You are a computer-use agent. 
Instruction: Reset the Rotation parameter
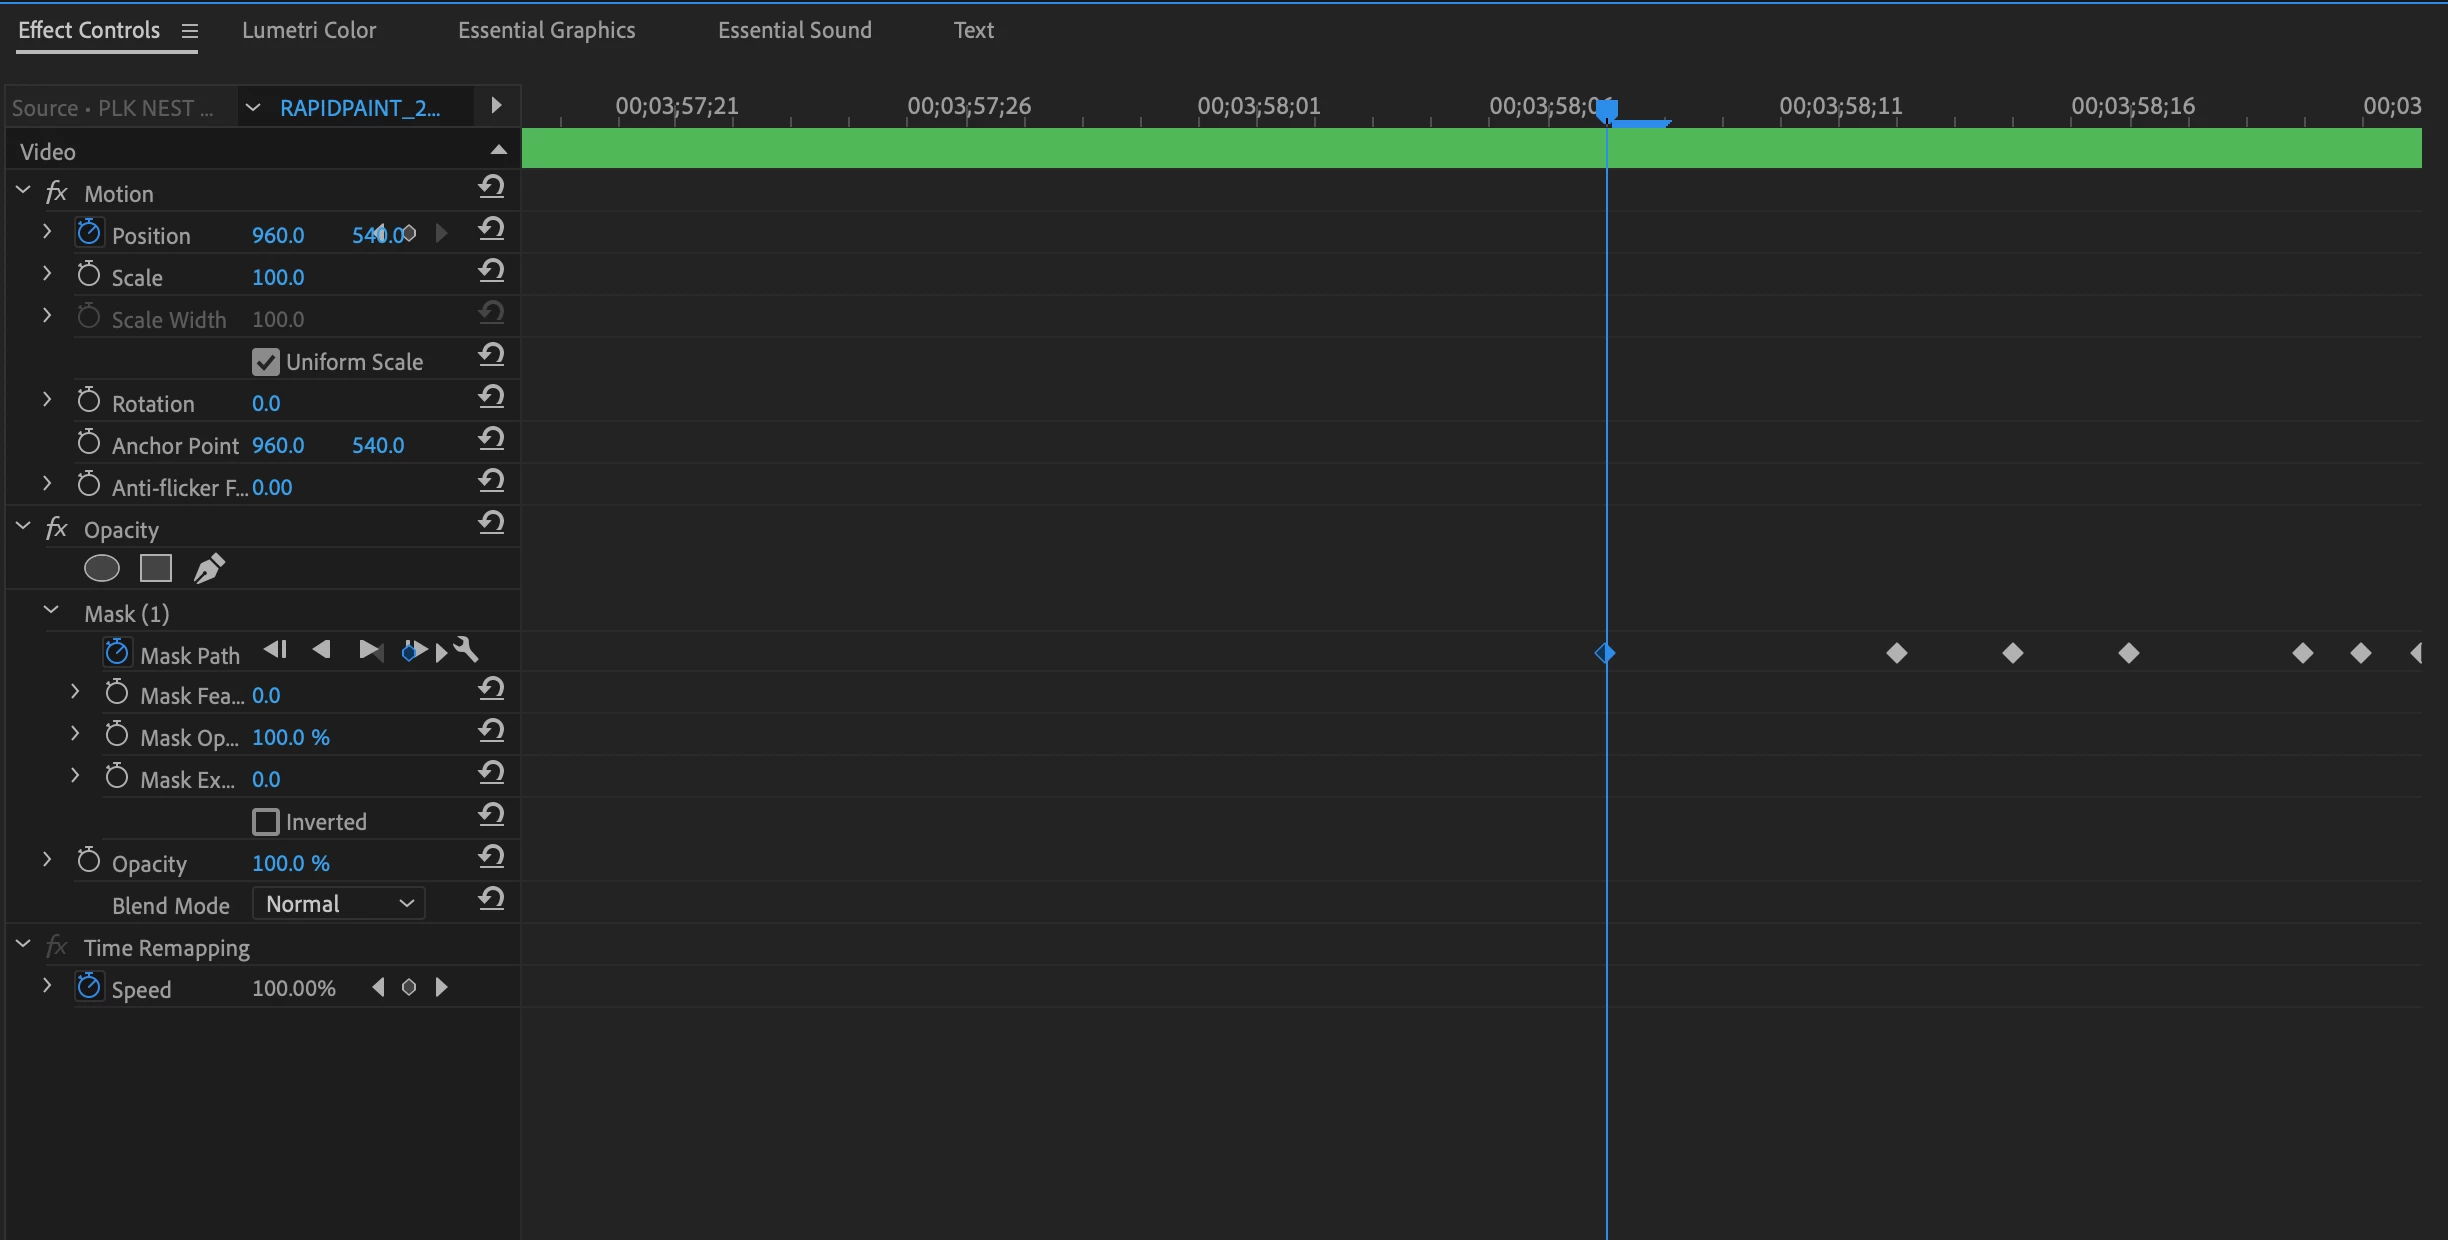click(491, 397)
